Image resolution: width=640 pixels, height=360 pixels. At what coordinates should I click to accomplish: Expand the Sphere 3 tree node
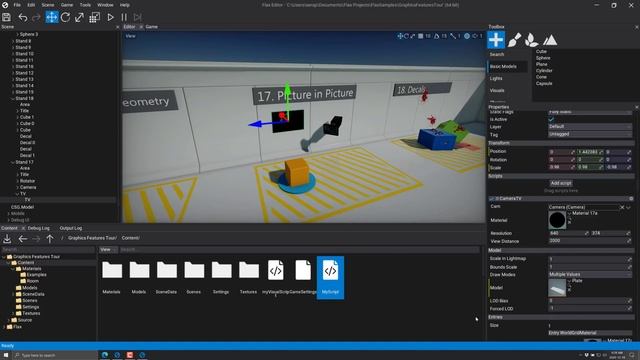[17, 34]
